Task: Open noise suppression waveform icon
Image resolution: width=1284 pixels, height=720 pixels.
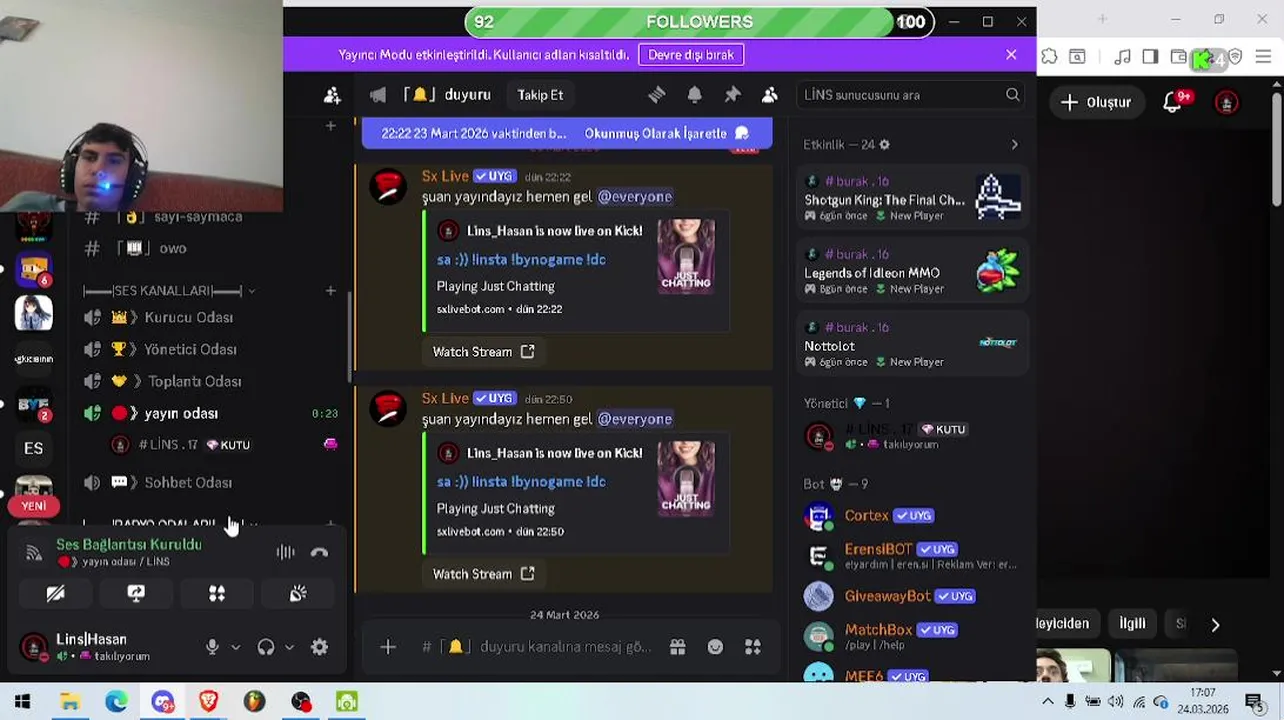Action: [286, 552]
